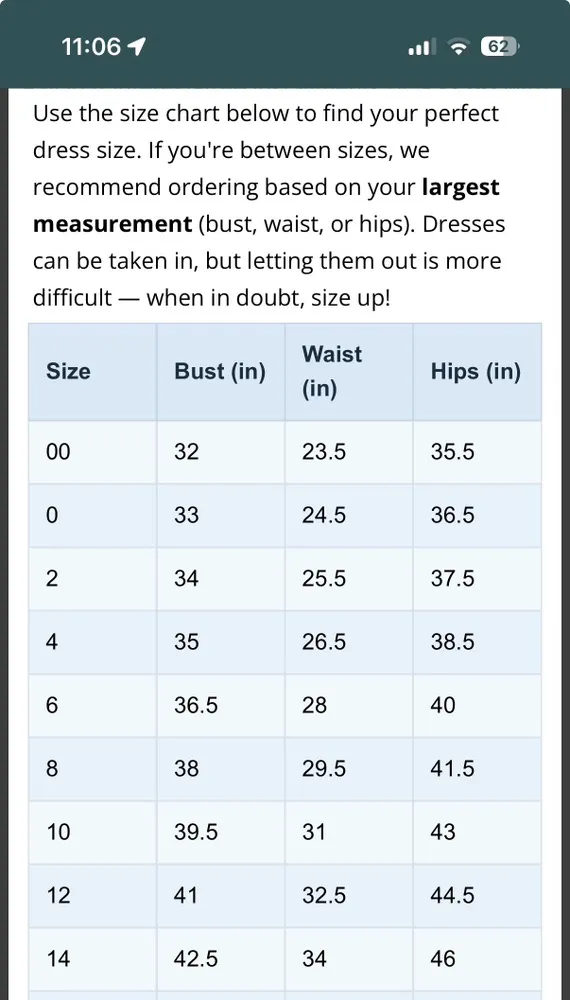Tap the bust value 34 for size 2

[186, 578]
